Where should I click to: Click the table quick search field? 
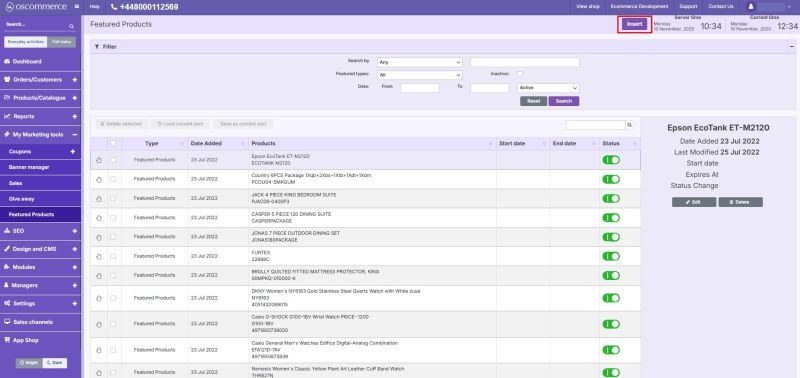[x=595, y=124]
